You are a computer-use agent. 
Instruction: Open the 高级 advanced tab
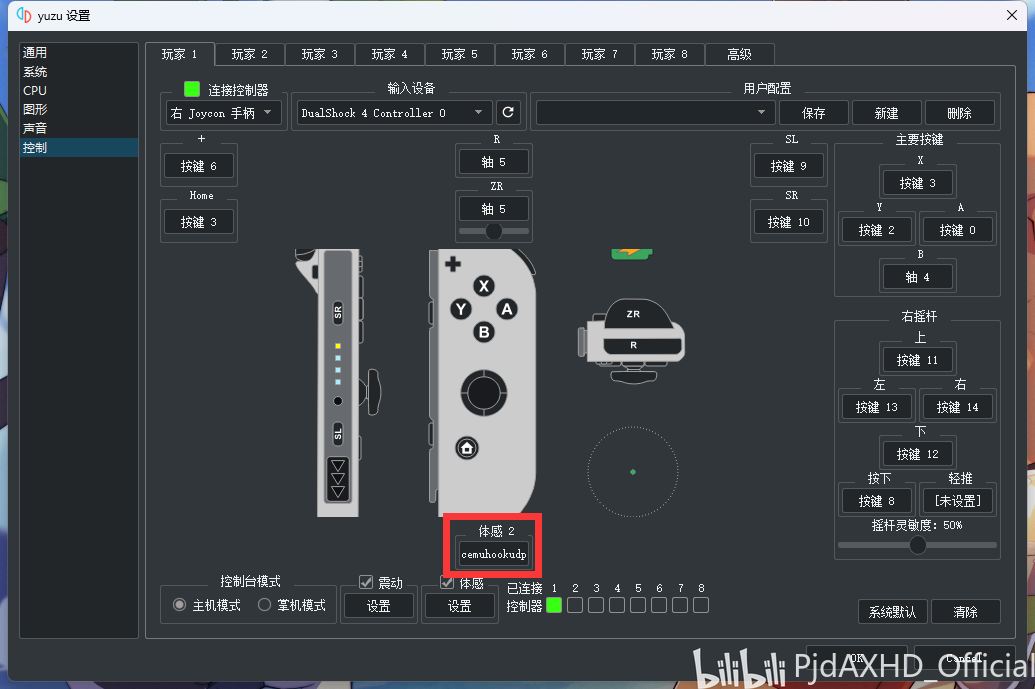739,54
